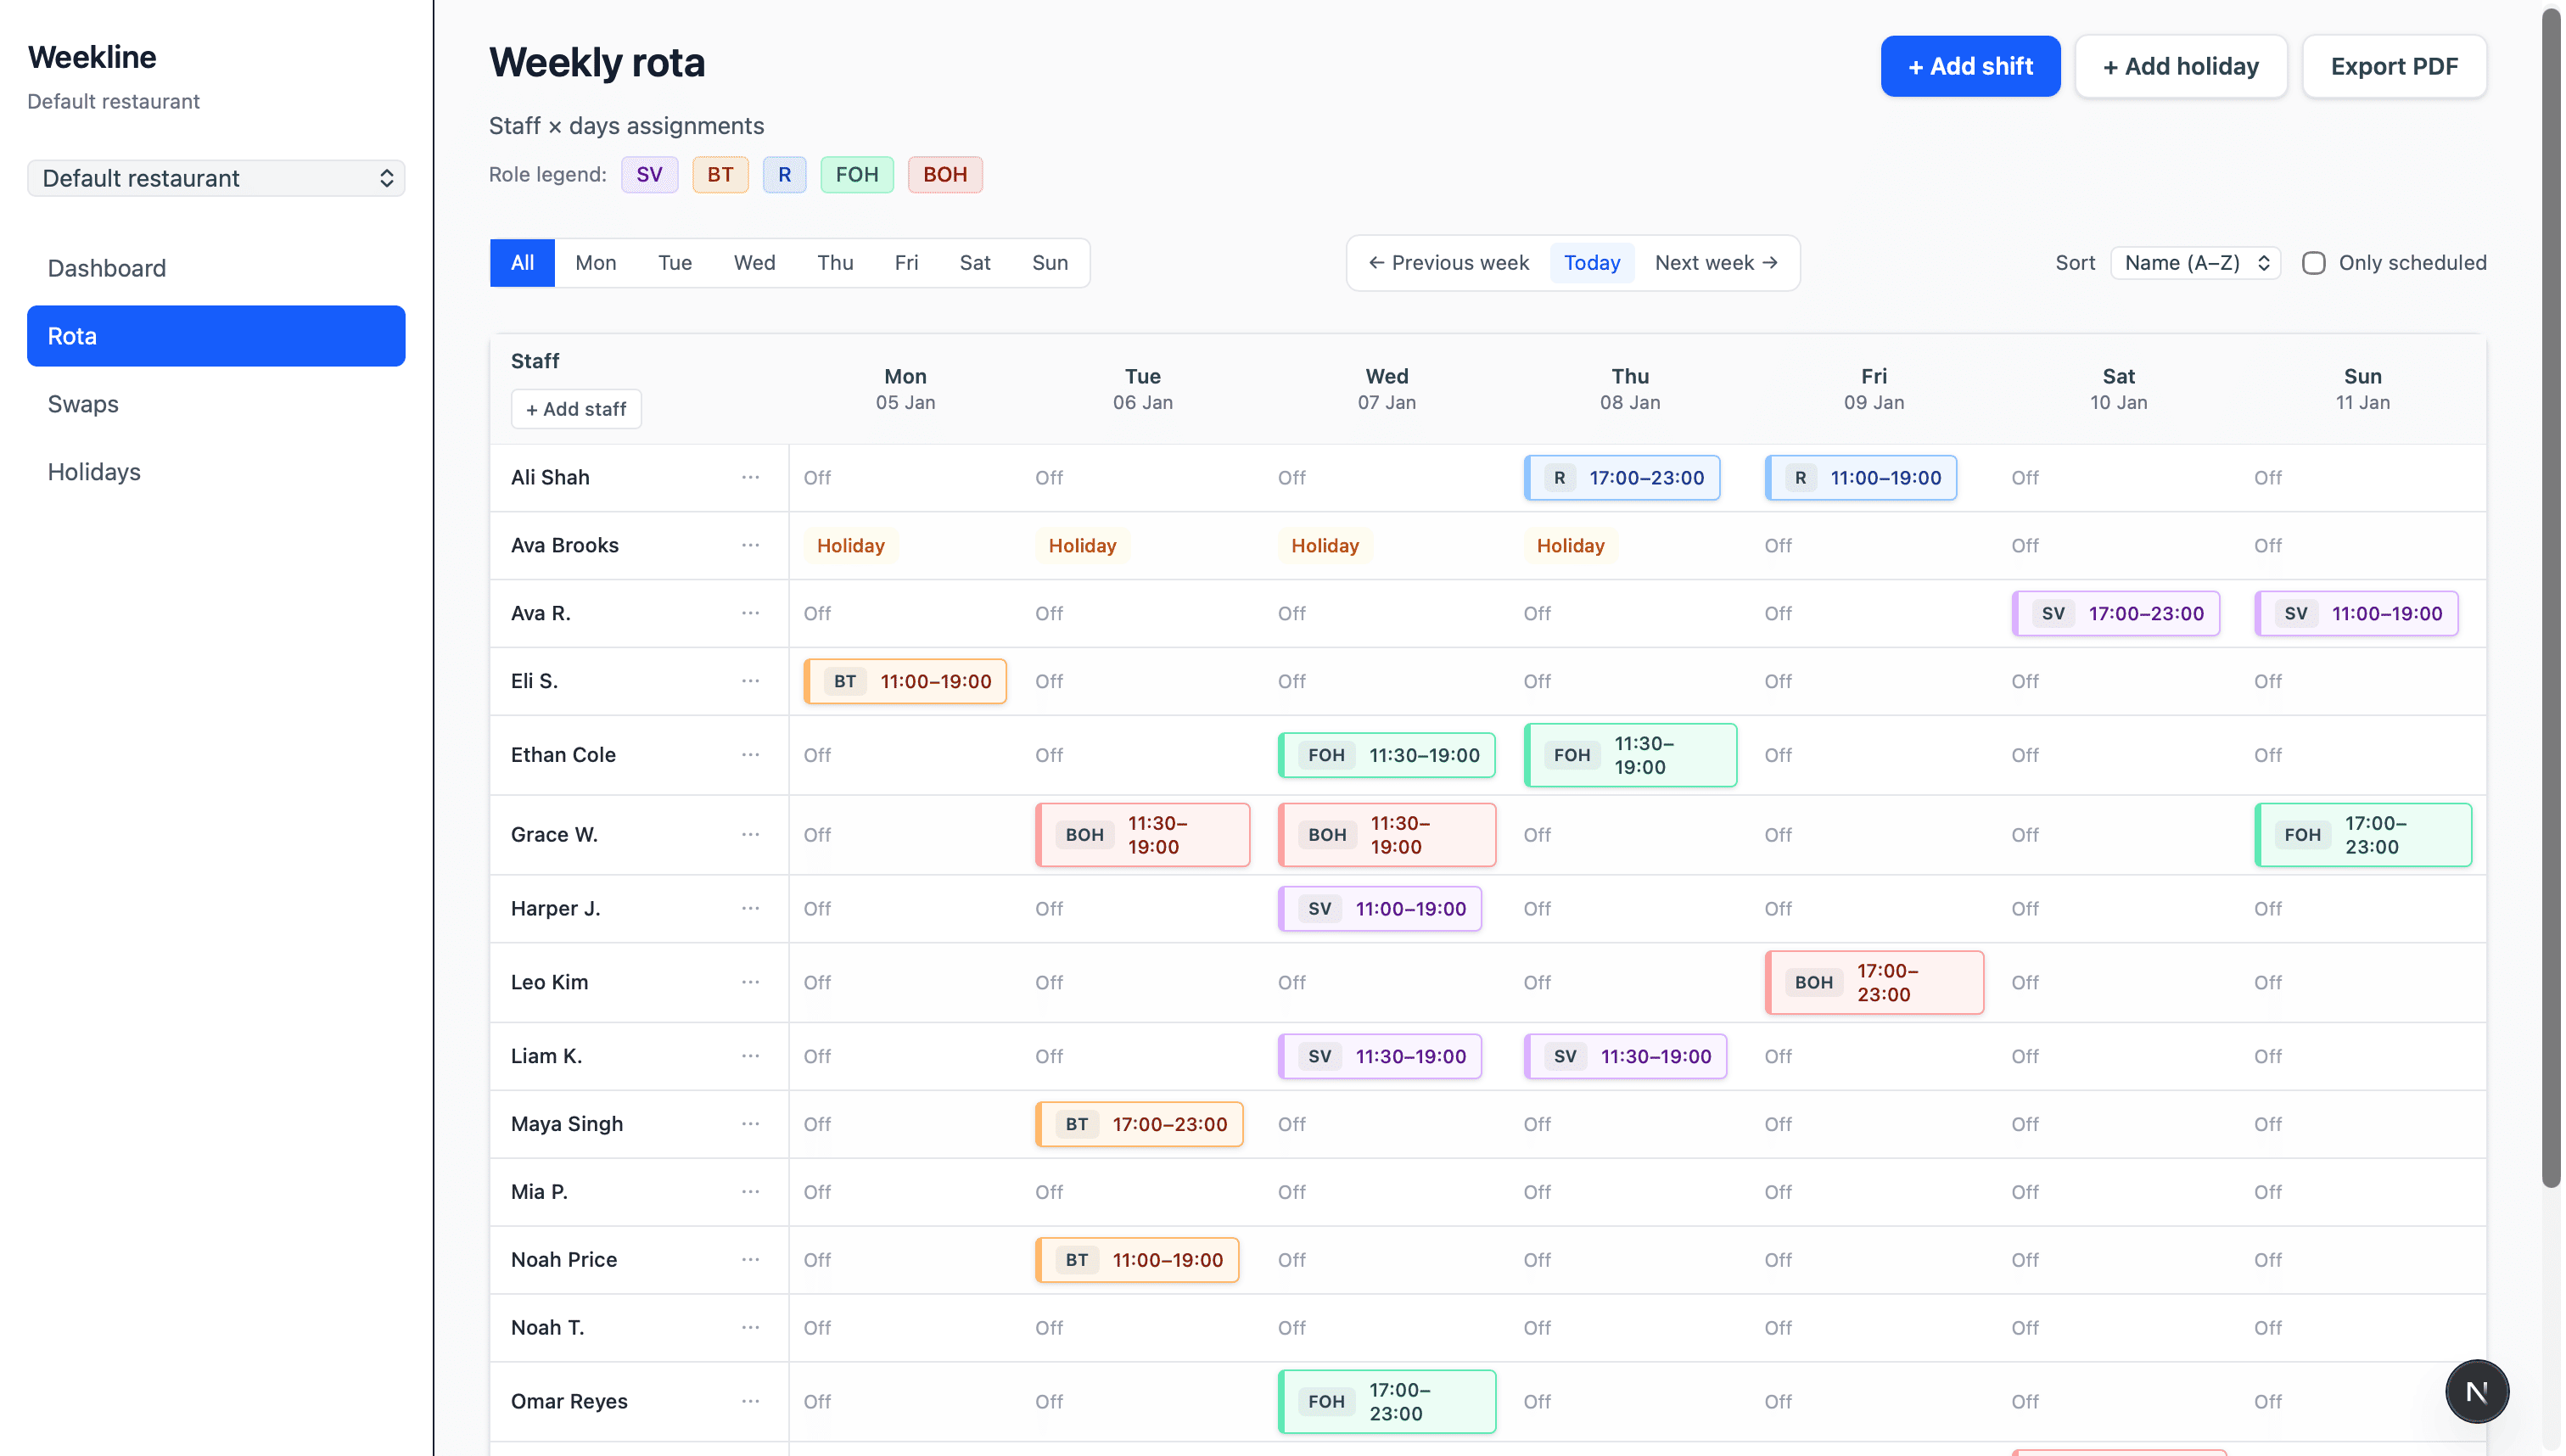This screenshot has height=1456, width=2566.
Task: Click the BT role legend badge
Action: click(720, 174)
